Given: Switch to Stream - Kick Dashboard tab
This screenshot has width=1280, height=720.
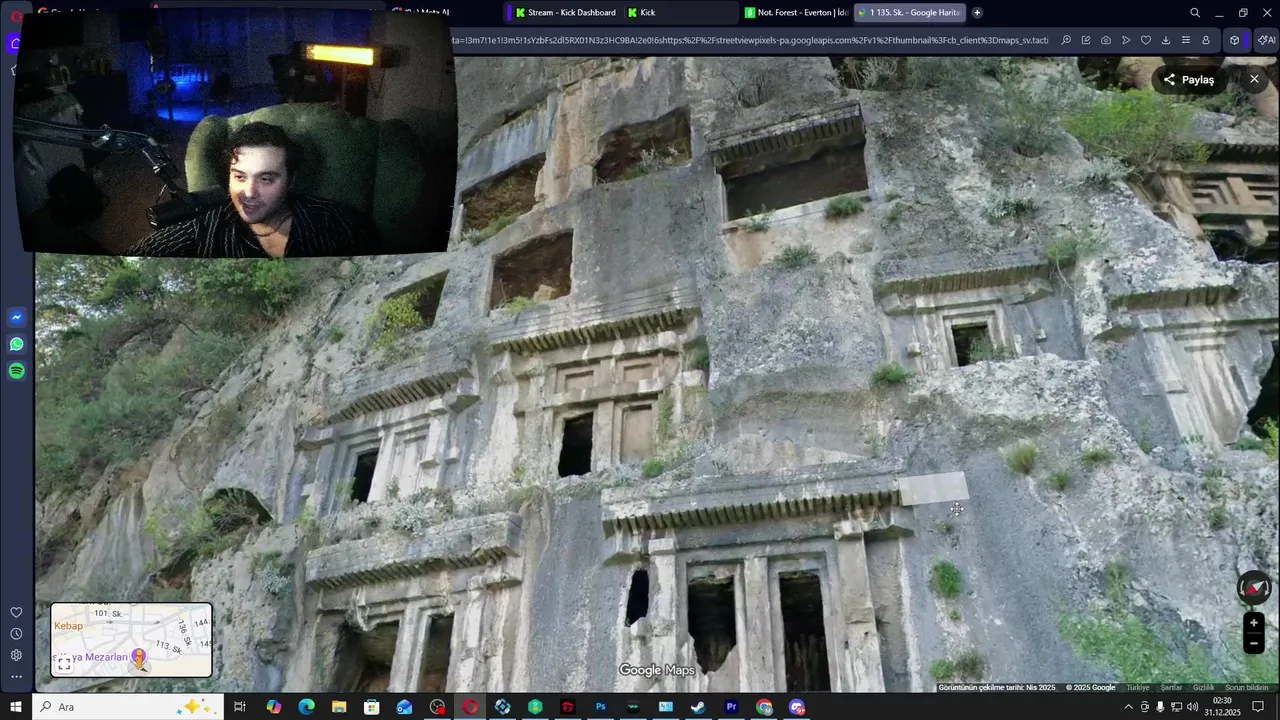Looking at the screenshot, I should [x=566, y=13].
